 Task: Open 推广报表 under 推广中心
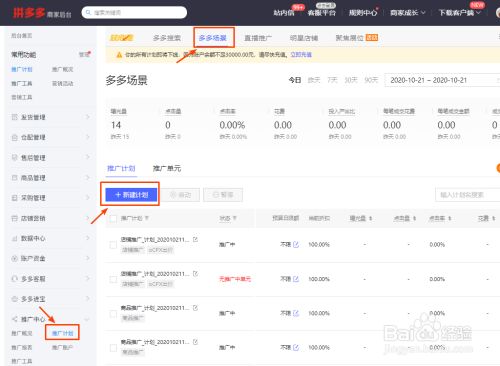[22, 347]
